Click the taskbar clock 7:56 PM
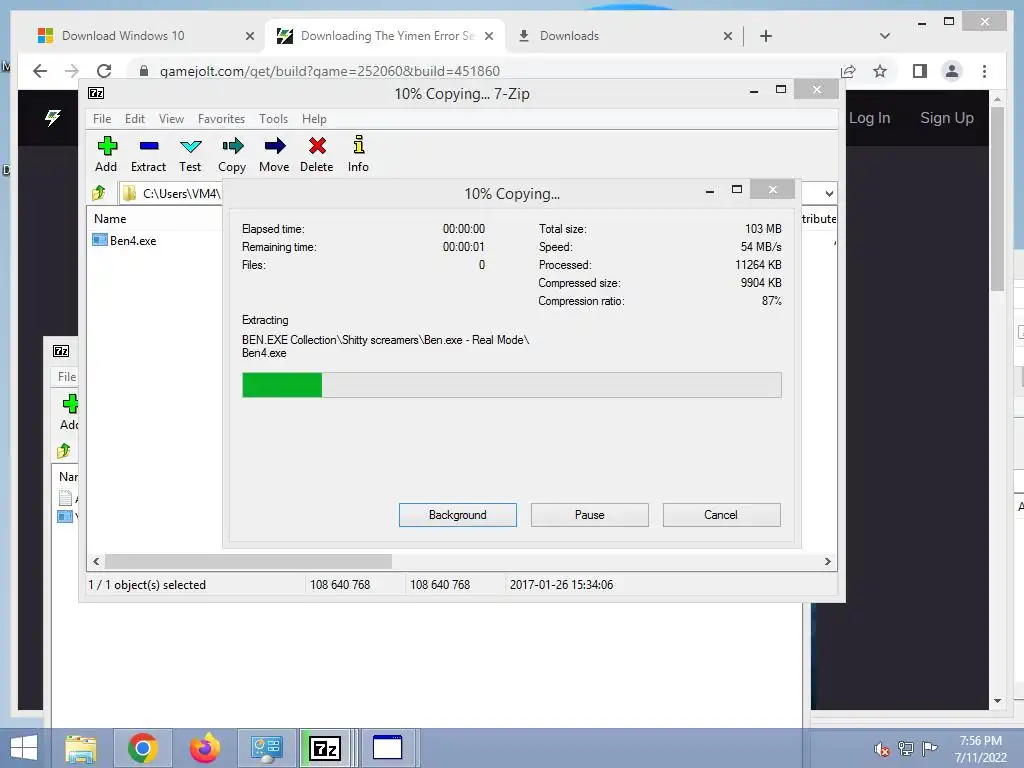 pos(980,741)
